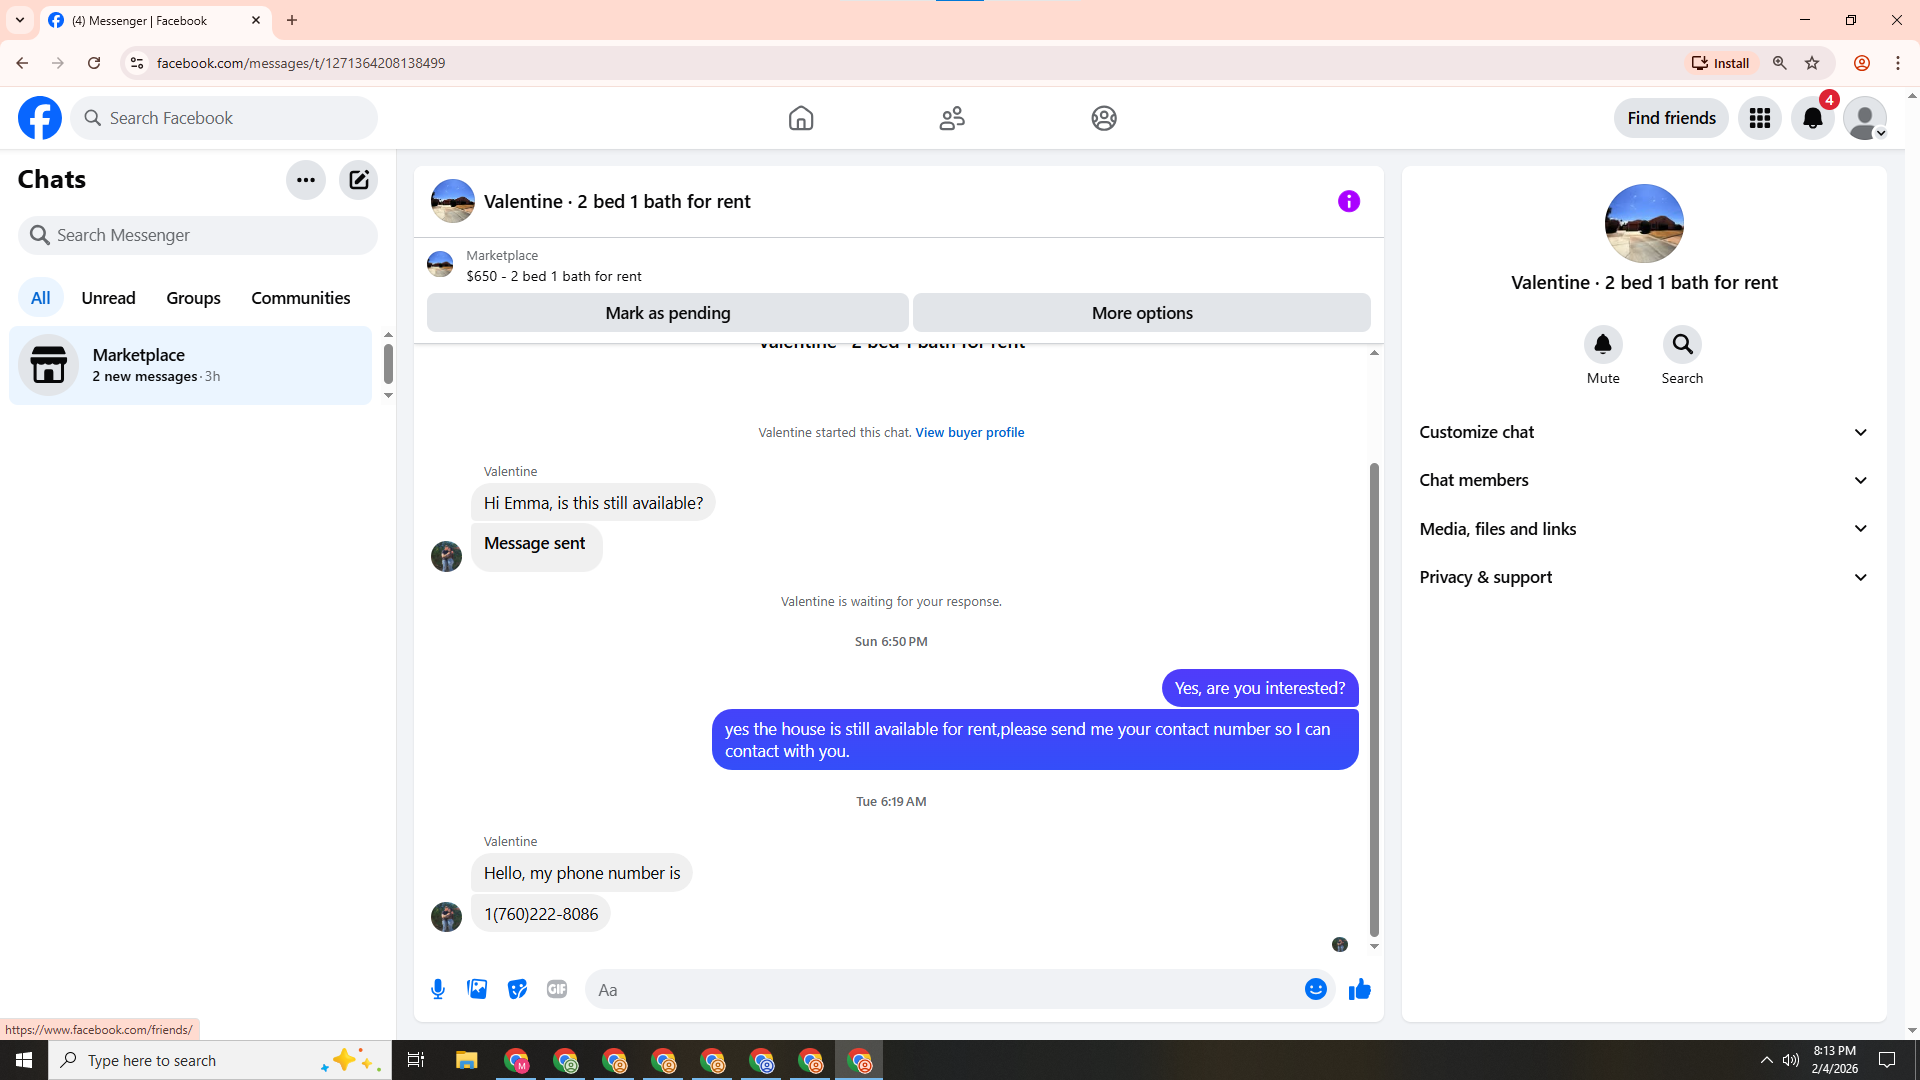Open the View buyer profile link
The width and height of the screenshot is (1920, 1080).
click(x=969, y=432)
